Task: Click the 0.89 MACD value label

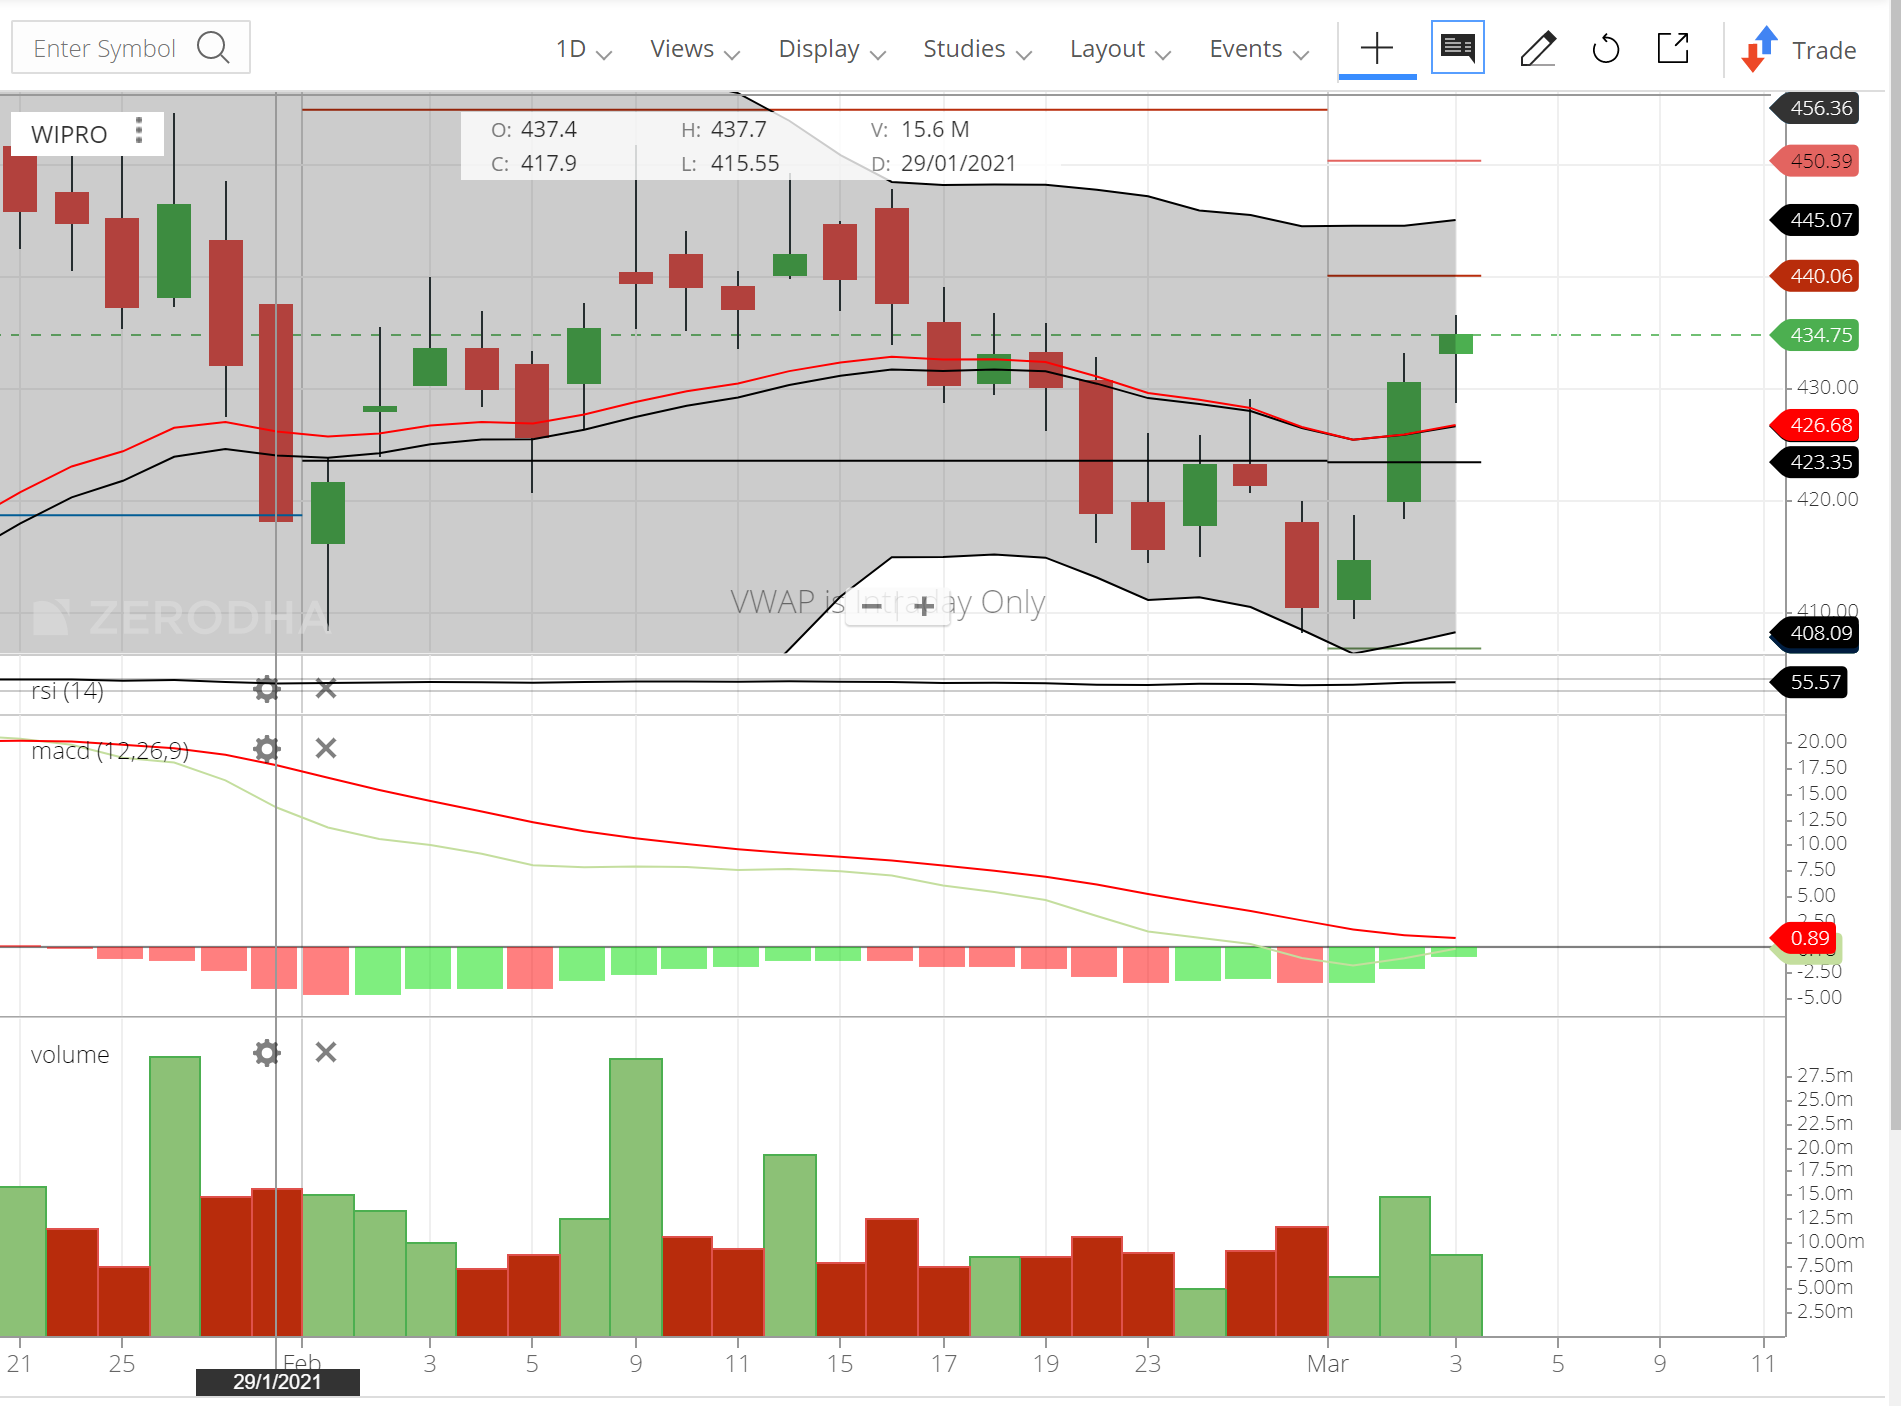Action: pyautogui.click(x=1803, y=938)
